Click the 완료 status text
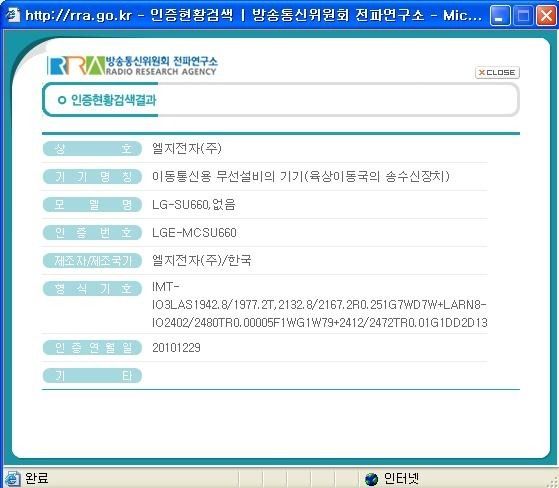 [x=37, y=478]
